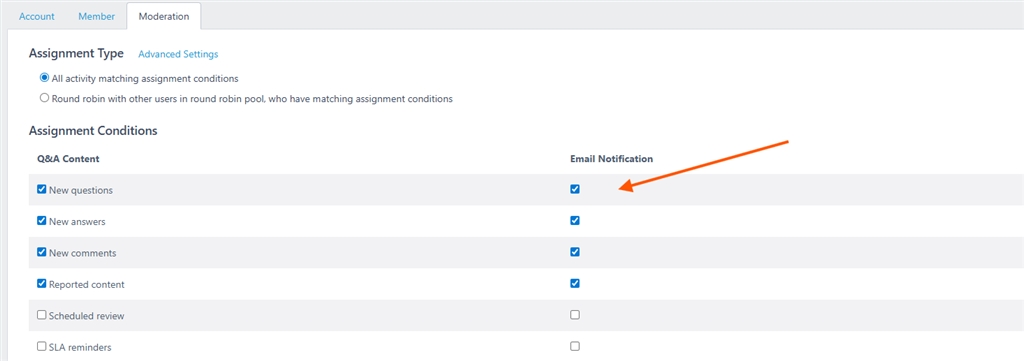Switch to the Account tab

37,16
